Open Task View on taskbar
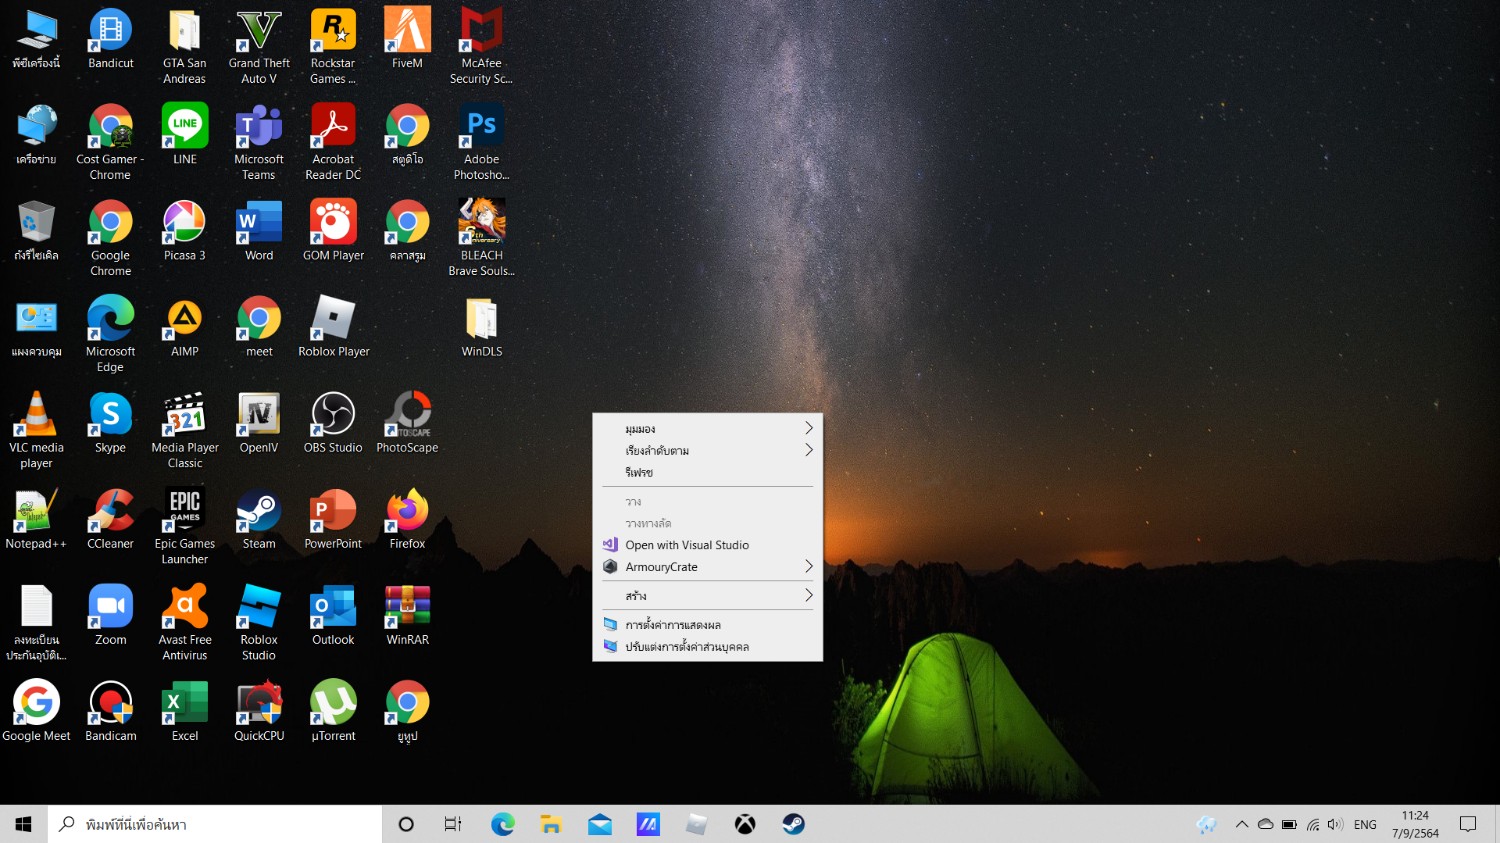The height and width of the screenshot is (843, 1500). point(453,824)
